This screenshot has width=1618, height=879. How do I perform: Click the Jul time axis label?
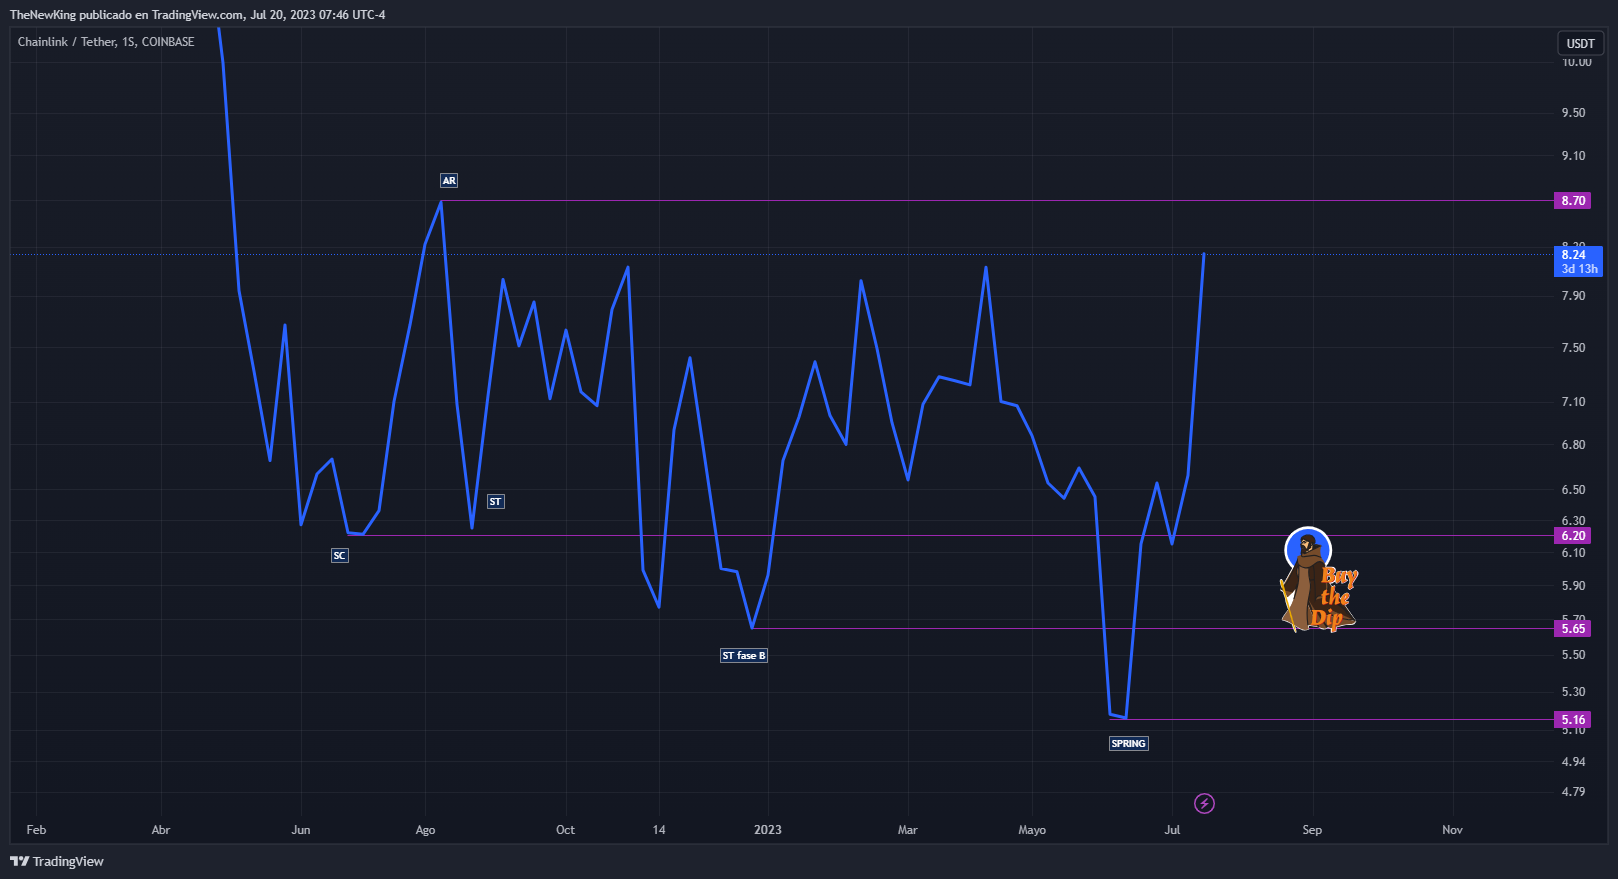tap(1172, 830)
